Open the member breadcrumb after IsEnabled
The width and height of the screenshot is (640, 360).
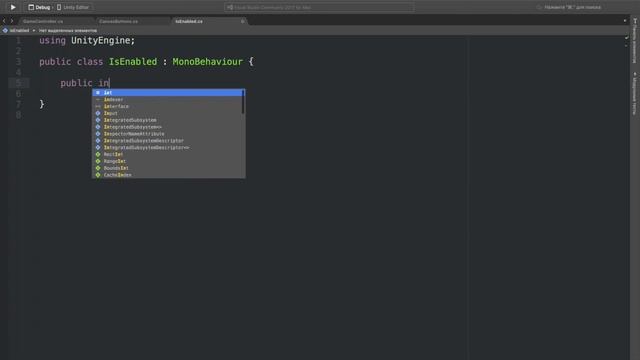pyautogui.click(x=68, y=31)
